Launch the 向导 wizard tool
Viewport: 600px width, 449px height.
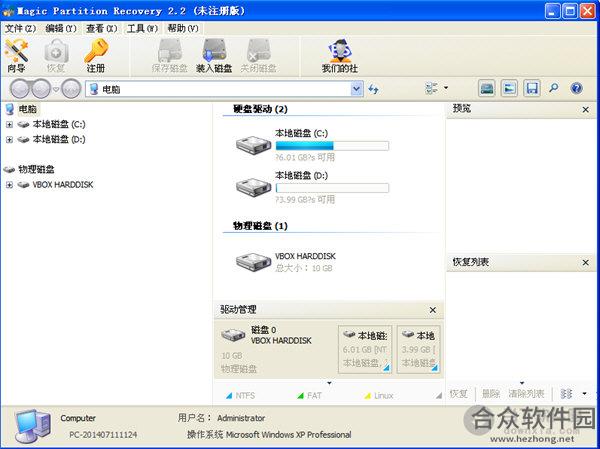click(17, 56)
